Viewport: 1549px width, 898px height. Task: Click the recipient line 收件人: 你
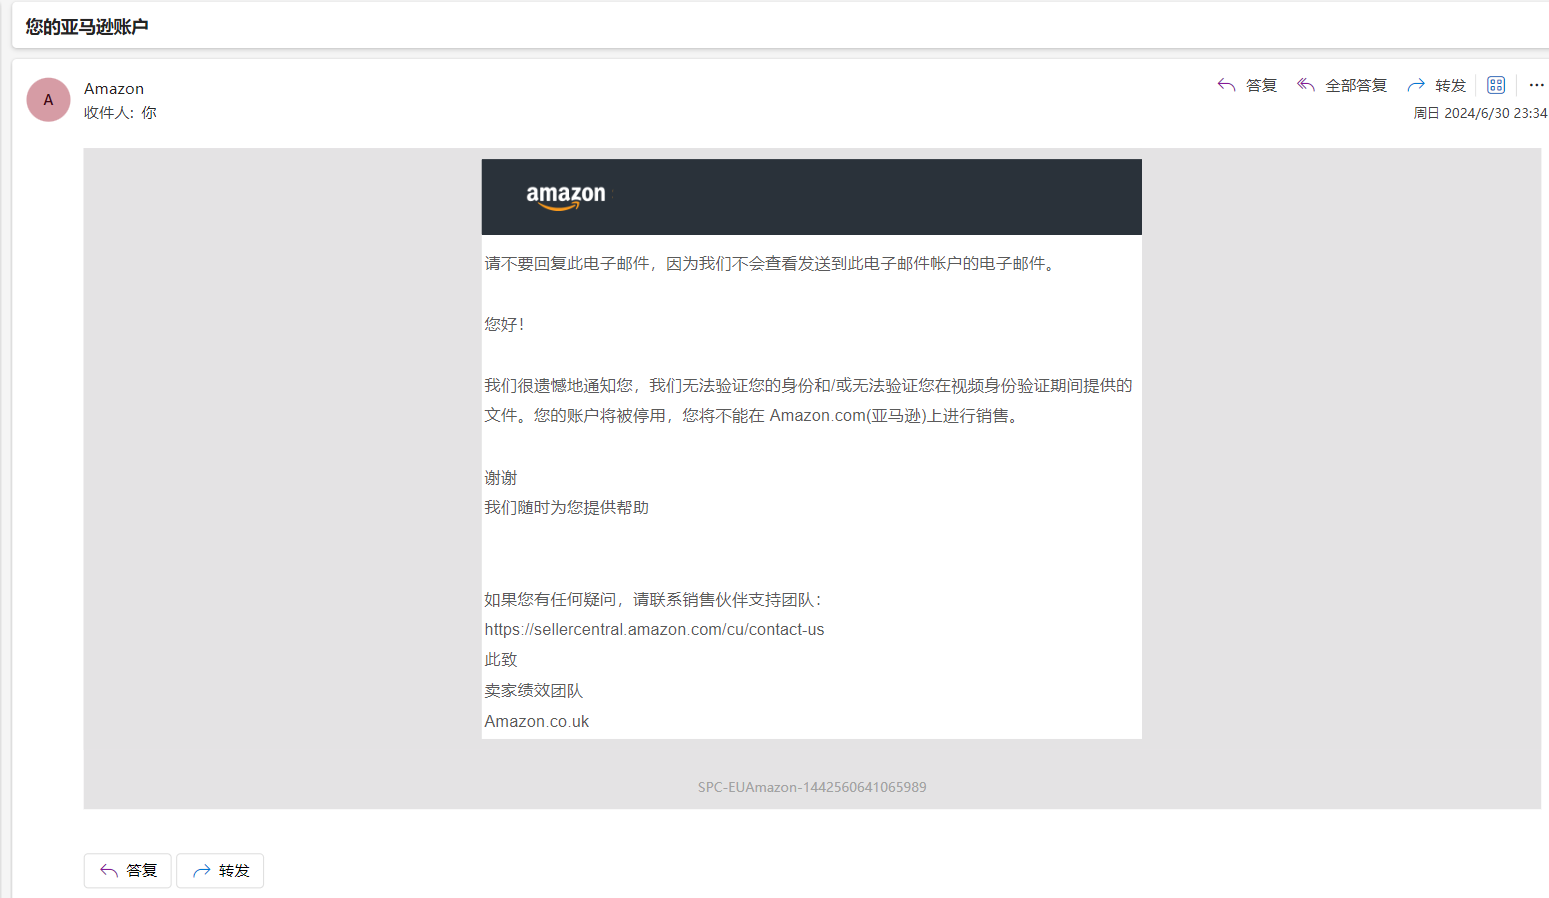coord(120,113)
